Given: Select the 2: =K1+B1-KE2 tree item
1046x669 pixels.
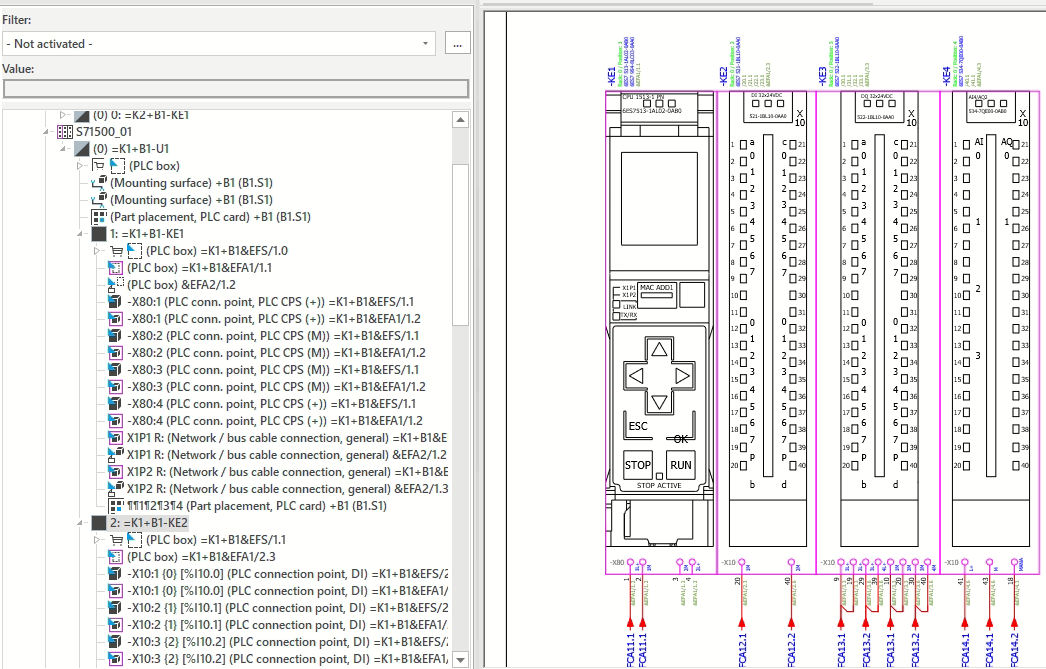Looking at the screenshot, I should click(x=148, y=522).
